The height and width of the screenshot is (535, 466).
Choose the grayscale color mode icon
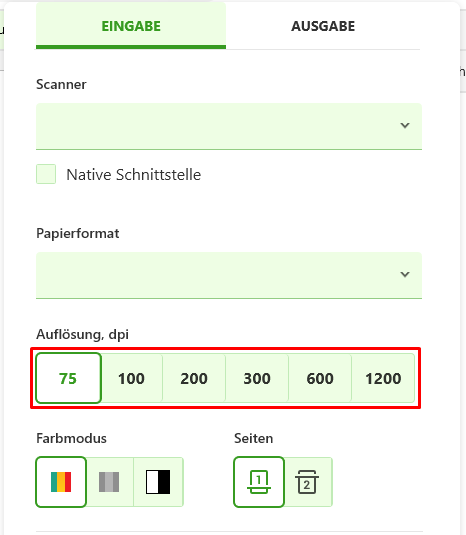tap(109, 482)
